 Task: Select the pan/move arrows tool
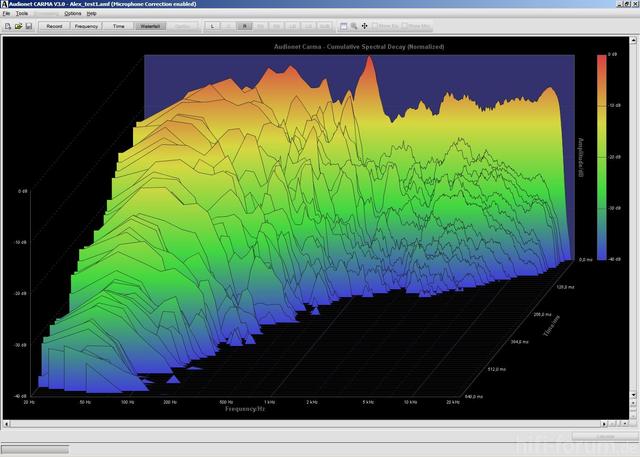[366, 25]
